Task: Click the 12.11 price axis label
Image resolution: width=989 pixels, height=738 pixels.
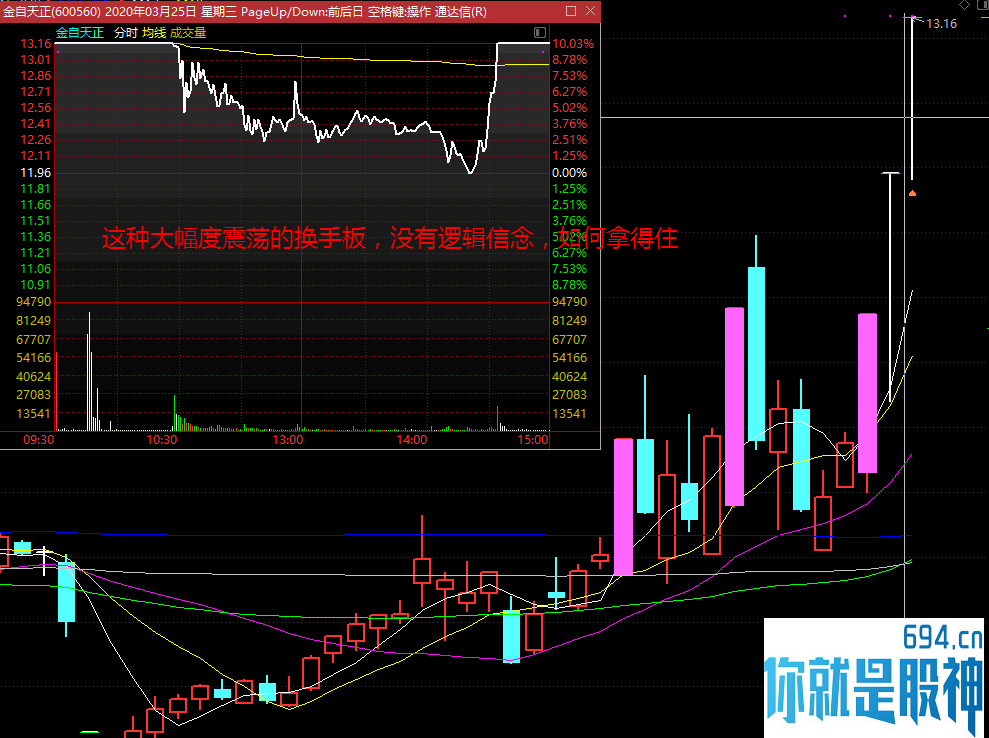Action: click(35, 156)
